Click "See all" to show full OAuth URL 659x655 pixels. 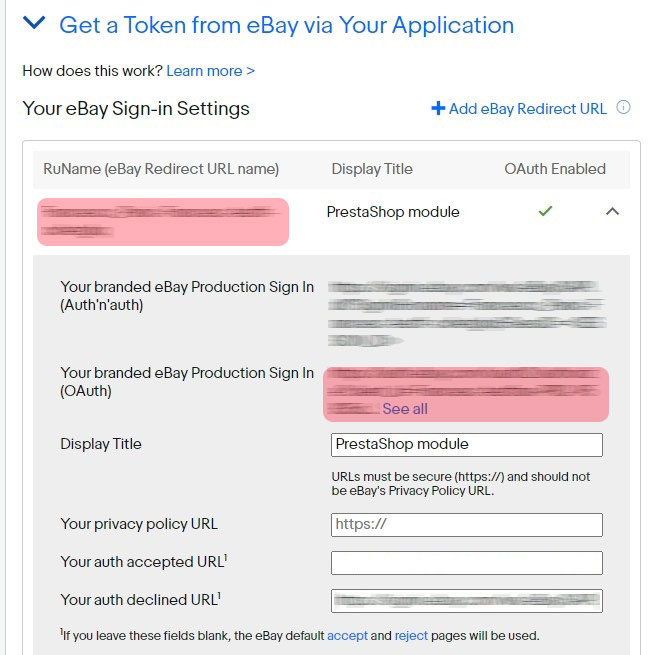pyautogui.click(x=405, y=409)
